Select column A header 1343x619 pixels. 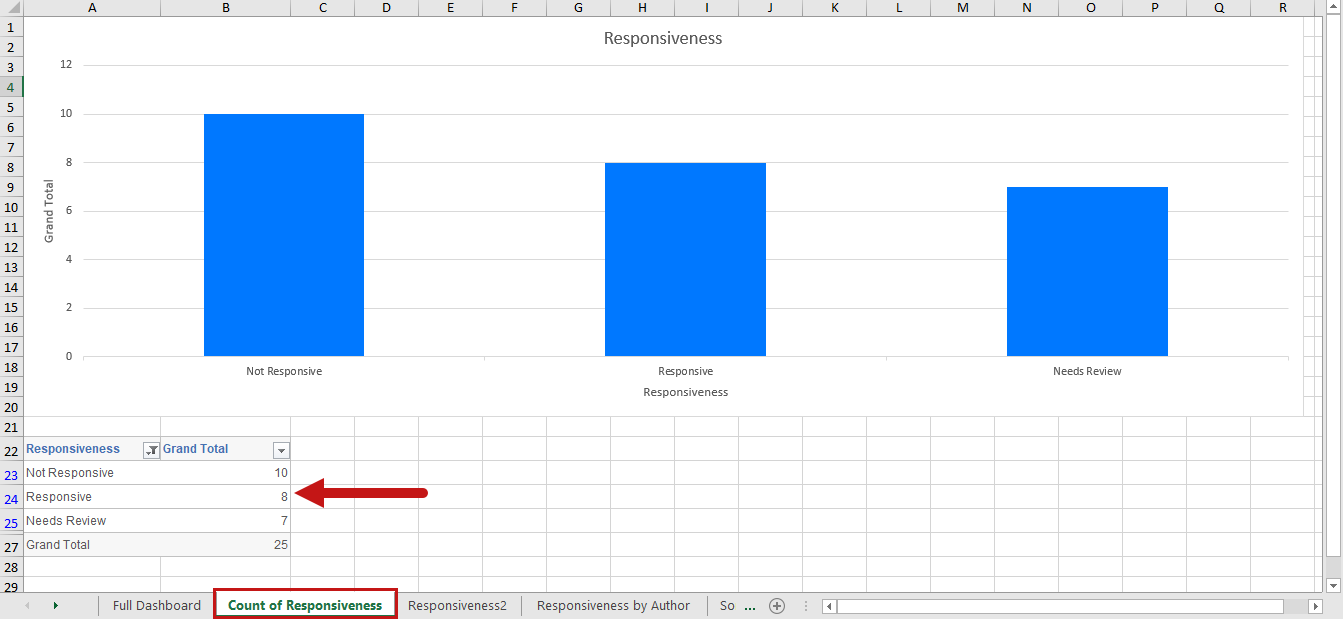(92, 8)
